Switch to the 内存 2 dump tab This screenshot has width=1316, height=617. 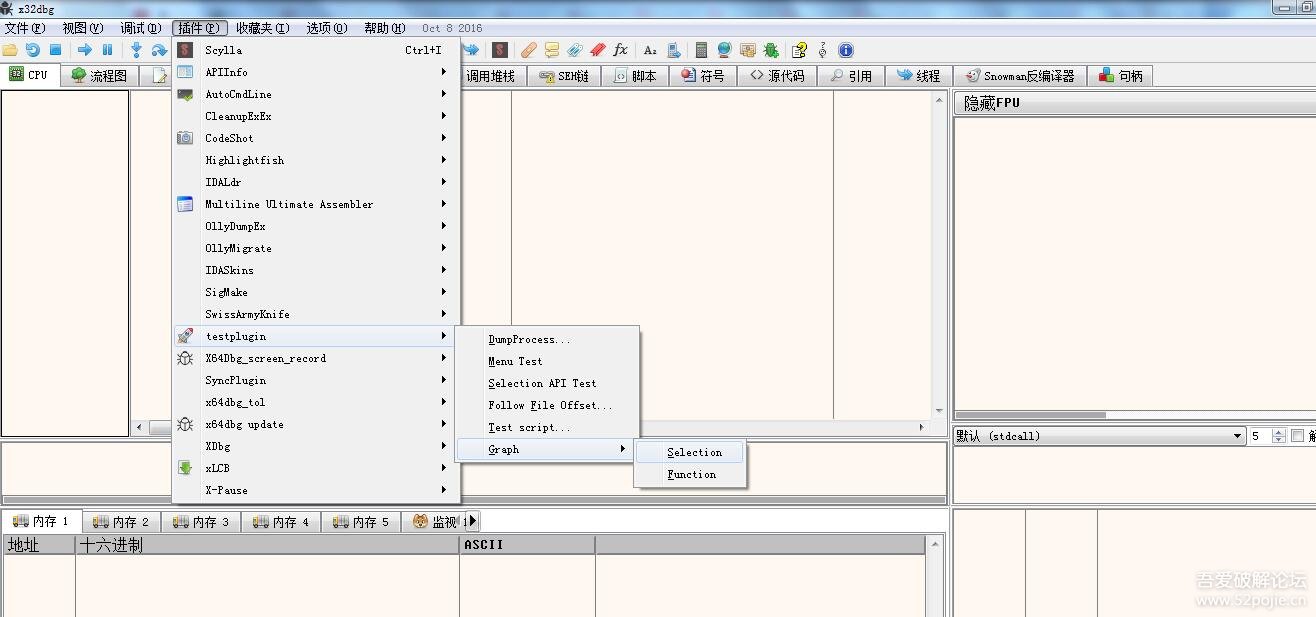[122, 522]
